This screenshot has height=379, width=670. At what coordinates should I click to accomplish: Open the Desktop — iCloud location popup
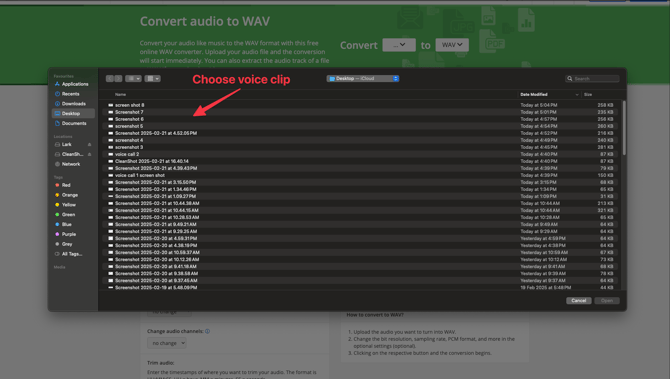363,79
